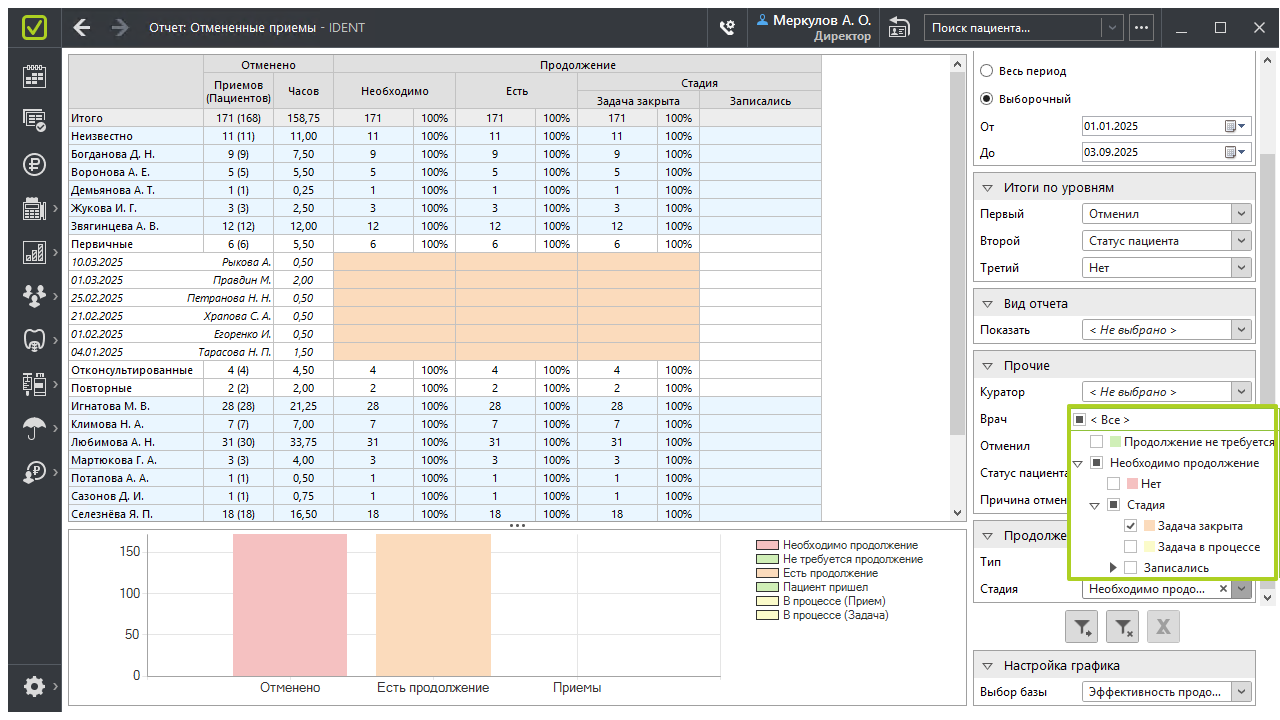Open the tooth icon section in the sidebar
This screenshot has height=720, width=1280.
click(x=34, y=340)
